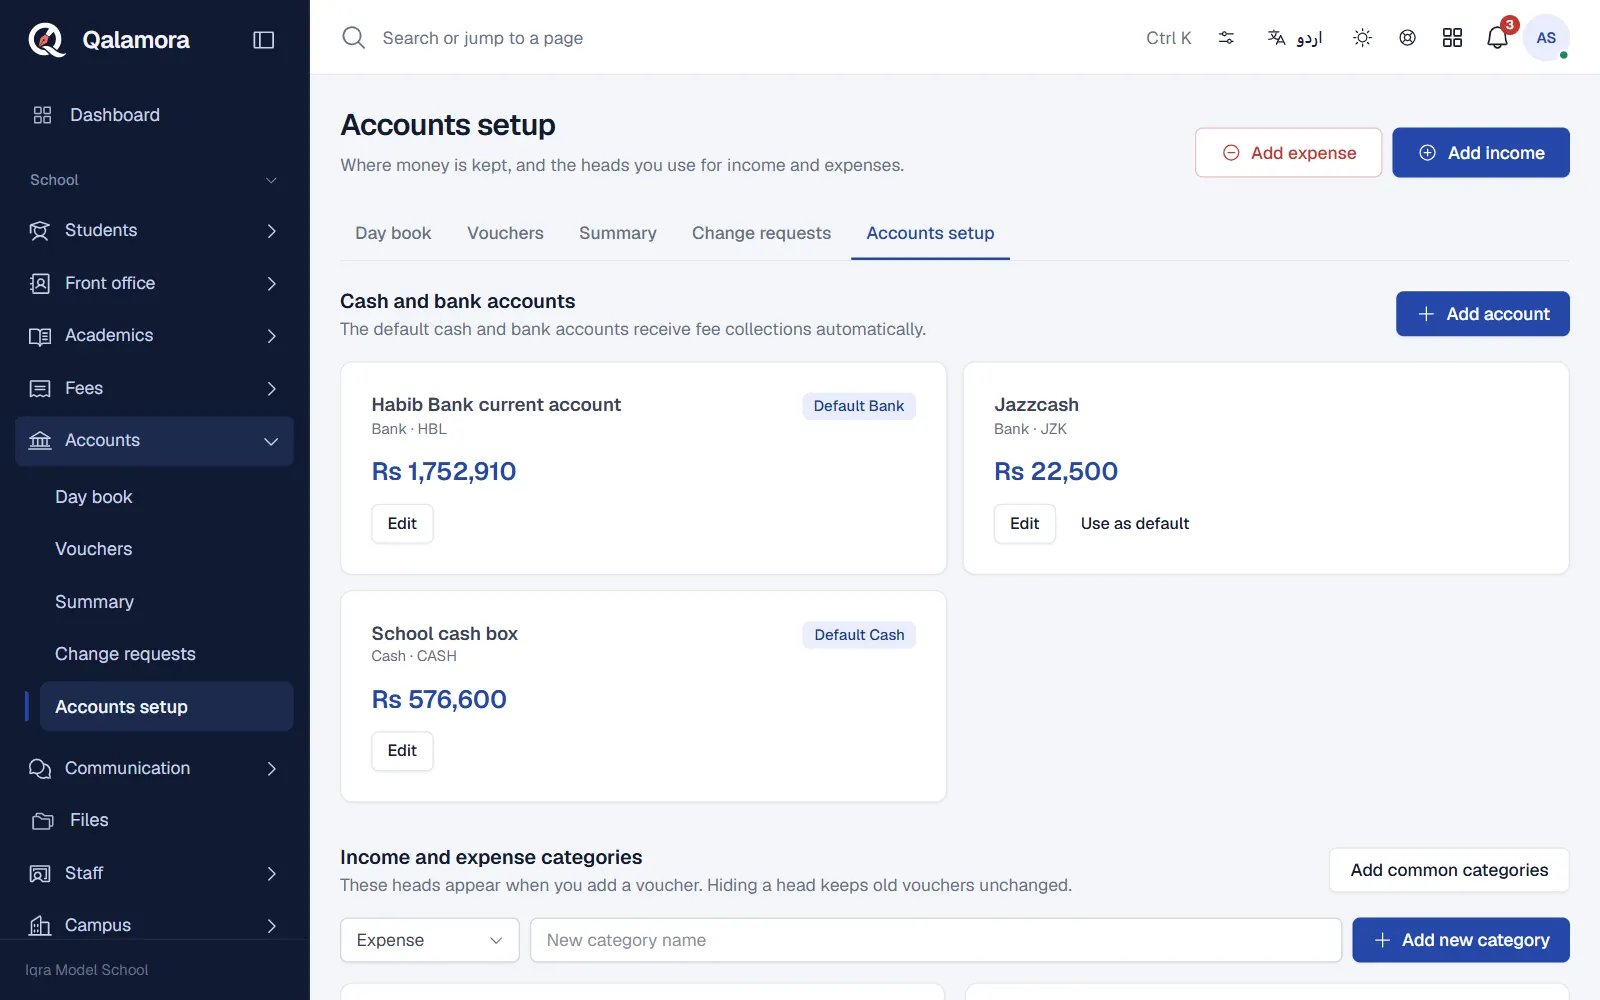This screenshot has width=1600, height=1000.
Task: Open the Expense category type dropdown
Action: point(430,940)
